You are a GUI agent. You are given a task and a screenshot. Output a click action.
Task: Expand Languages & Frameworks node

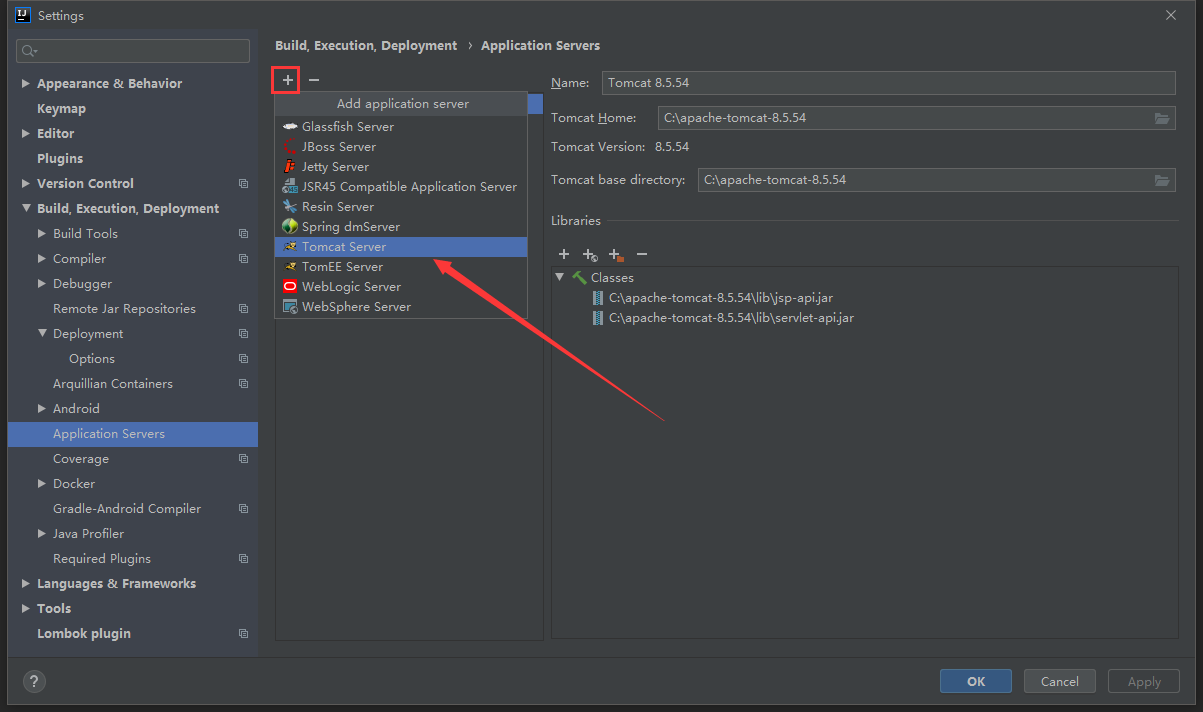[25, 584]
